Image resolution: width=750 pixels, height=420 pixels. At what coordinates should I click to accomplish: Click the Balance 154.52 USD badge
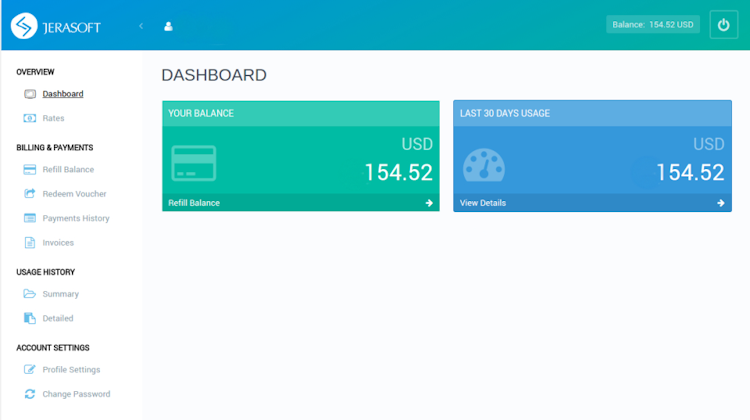[x=653, y=24]
